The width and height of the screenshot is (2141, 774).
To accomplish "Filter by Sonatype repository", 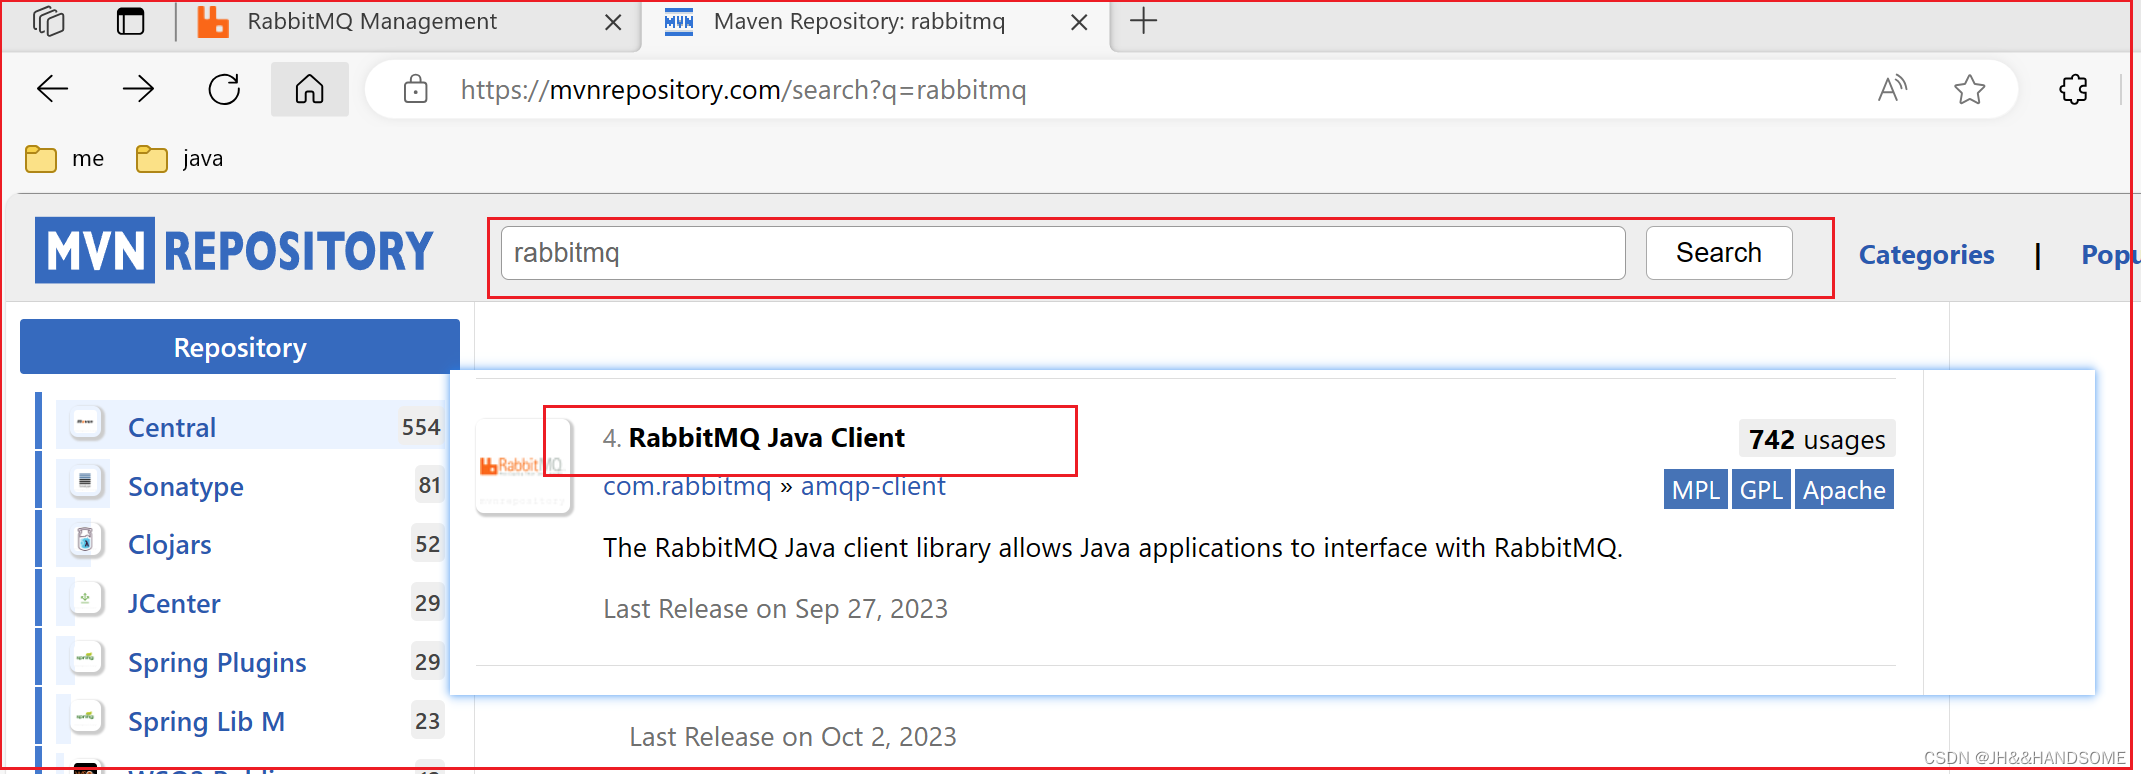I will click(186, 486).
